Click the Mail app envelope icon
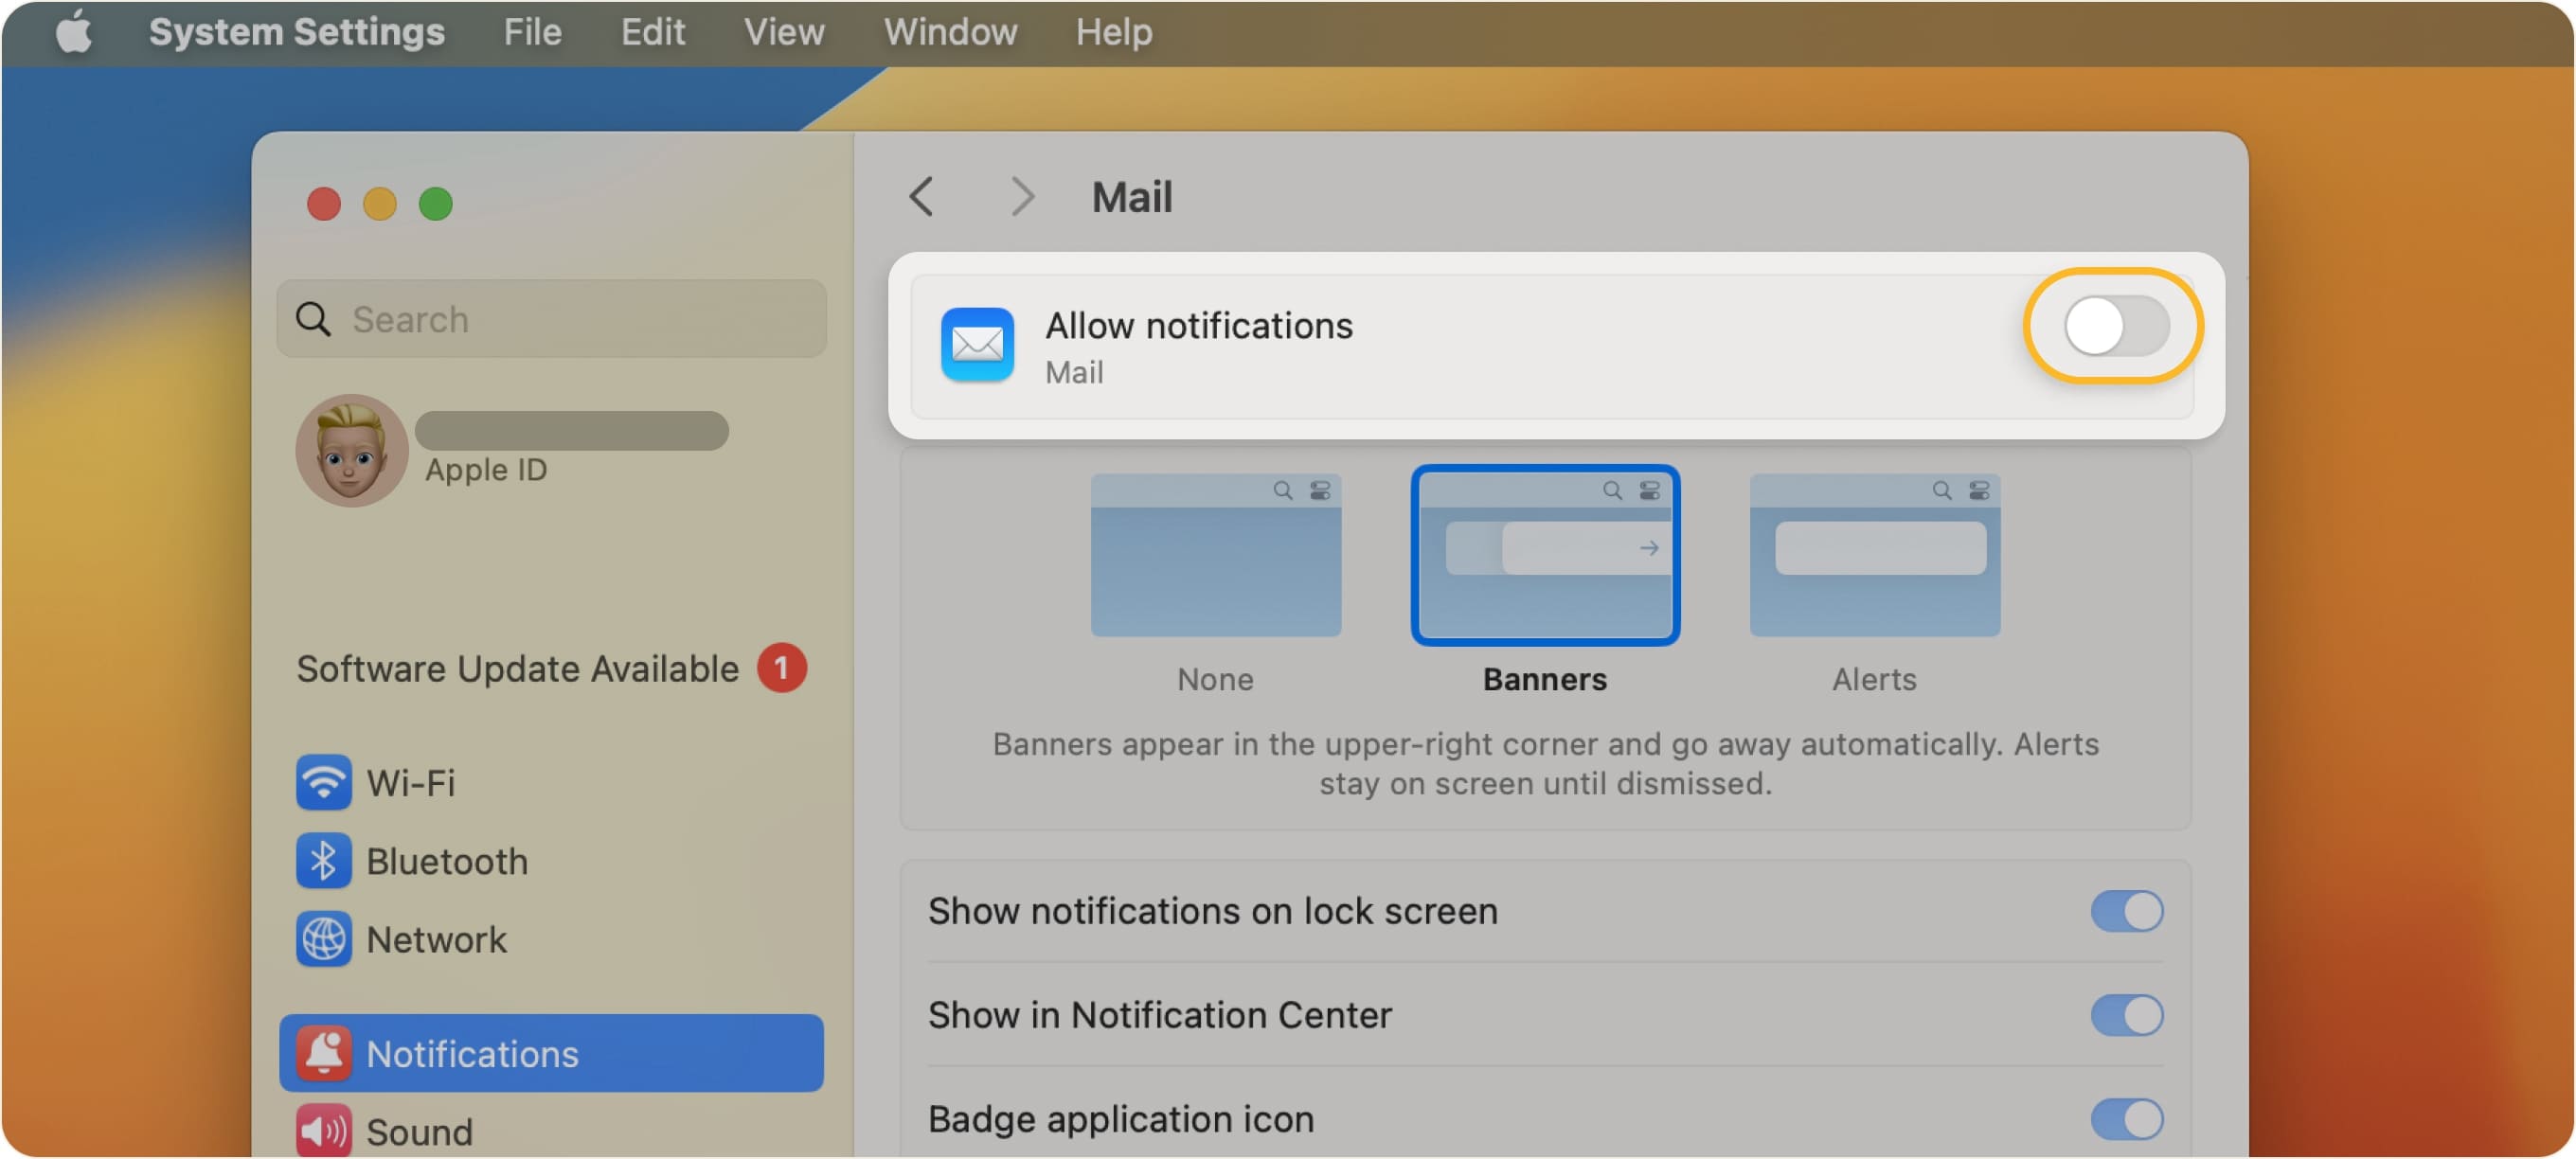 (977, 344)
